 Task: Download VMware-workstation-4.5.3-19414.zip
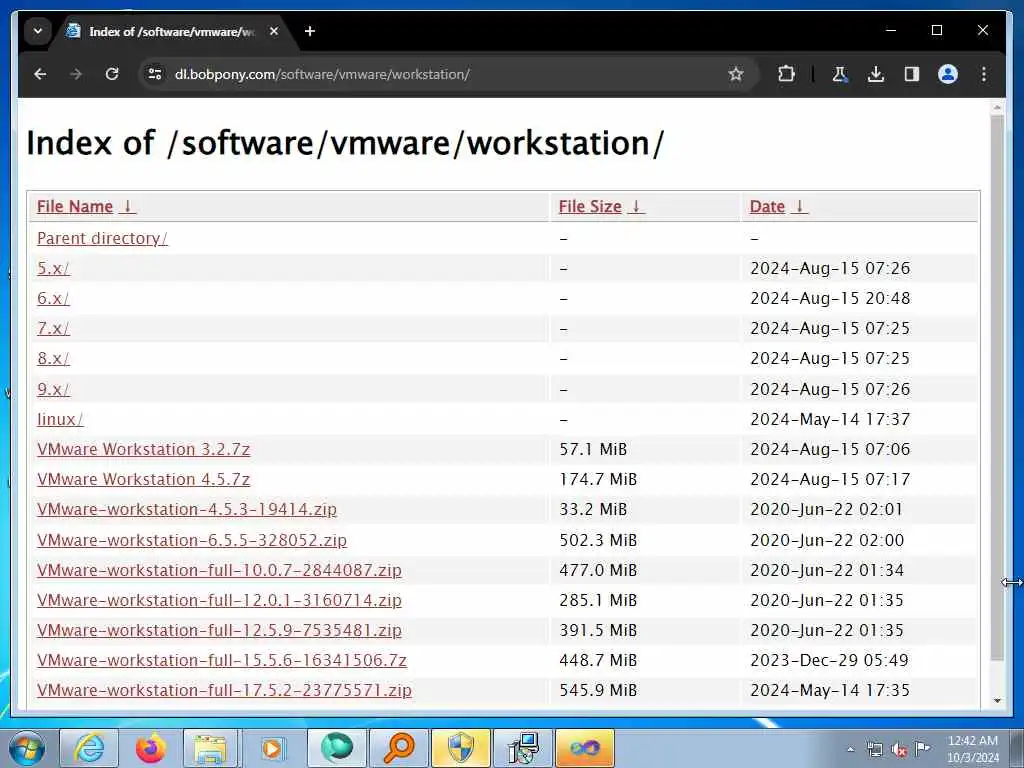point(187,509)
